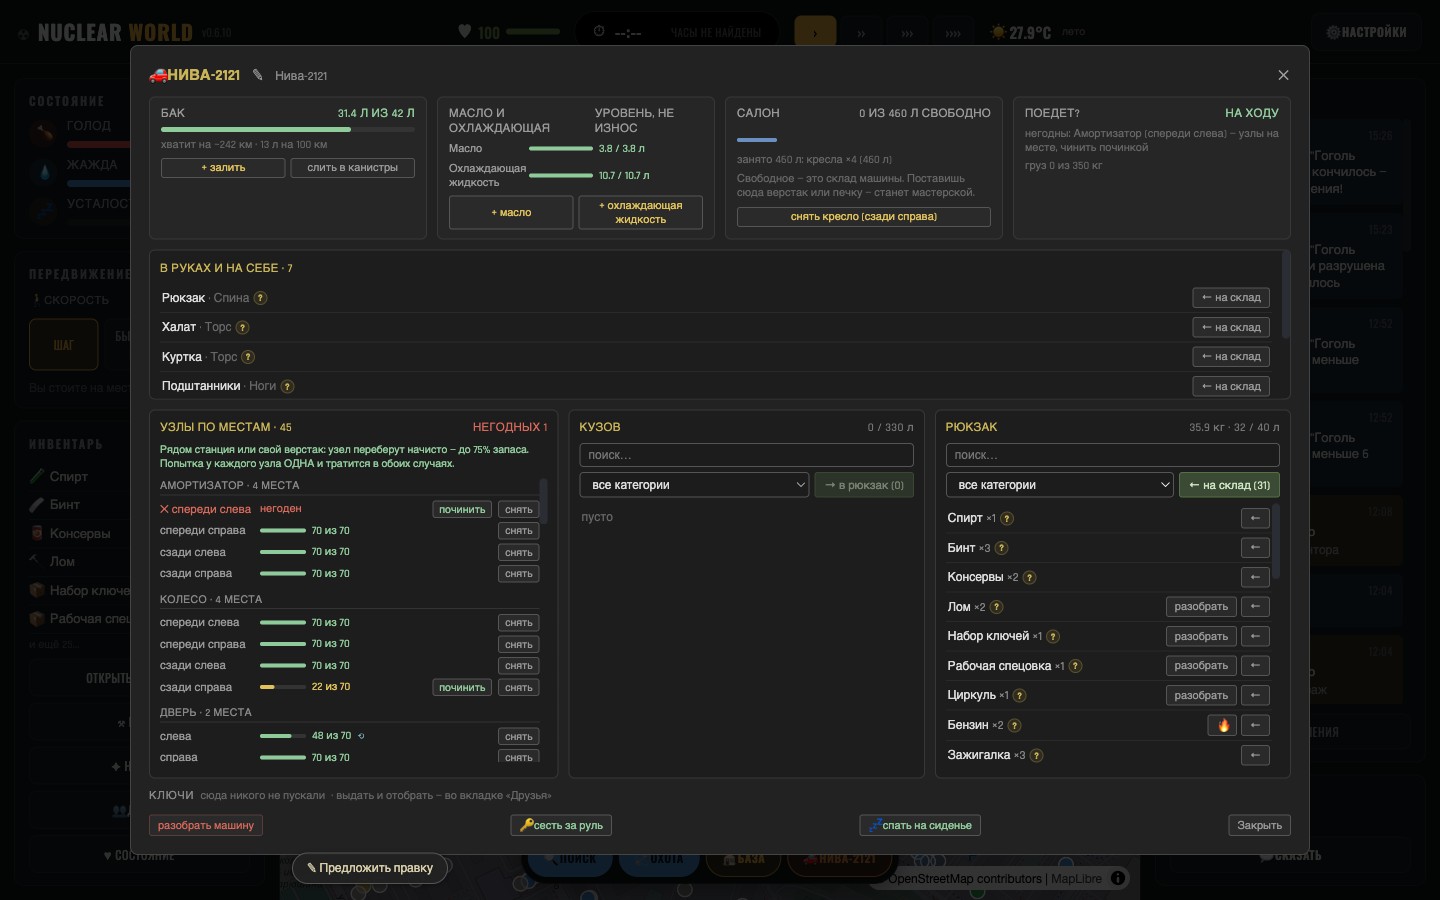
Task: Click the small refresh icon beside 48 из 70
Action: (x=361, y=736)
